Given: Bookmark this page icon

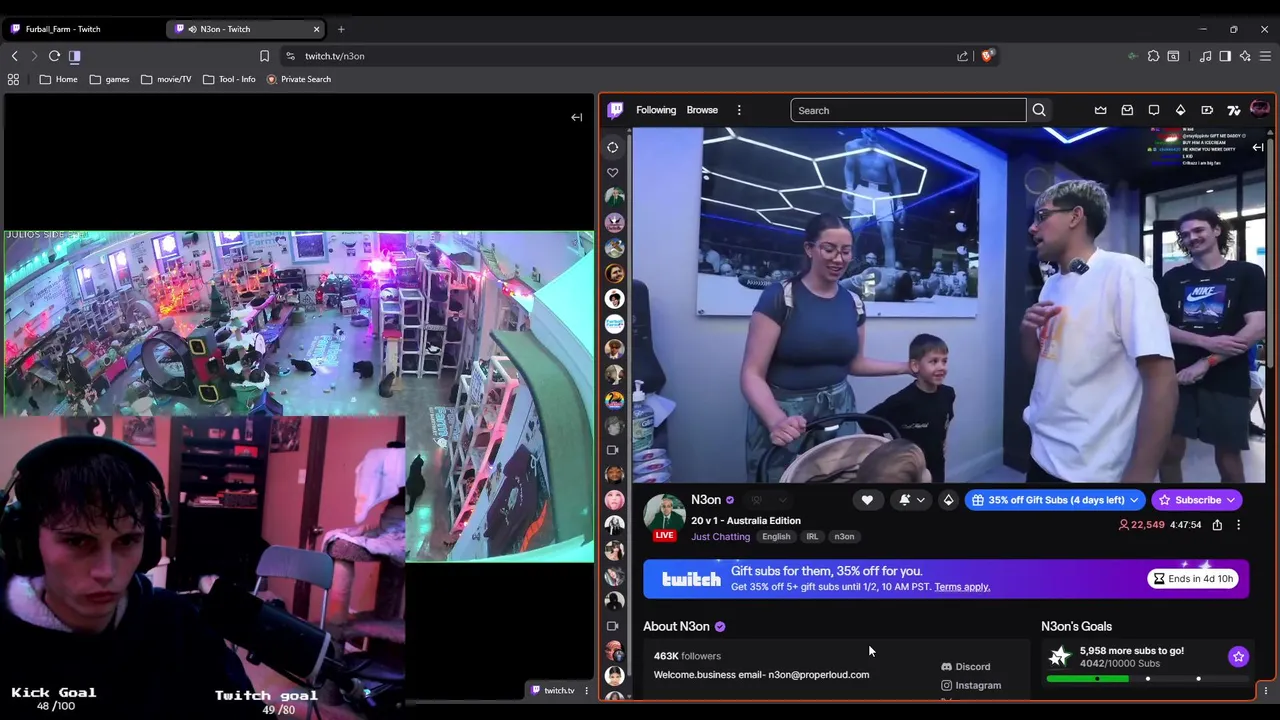Looking at the screenshot, I should [x=264, y=56].
